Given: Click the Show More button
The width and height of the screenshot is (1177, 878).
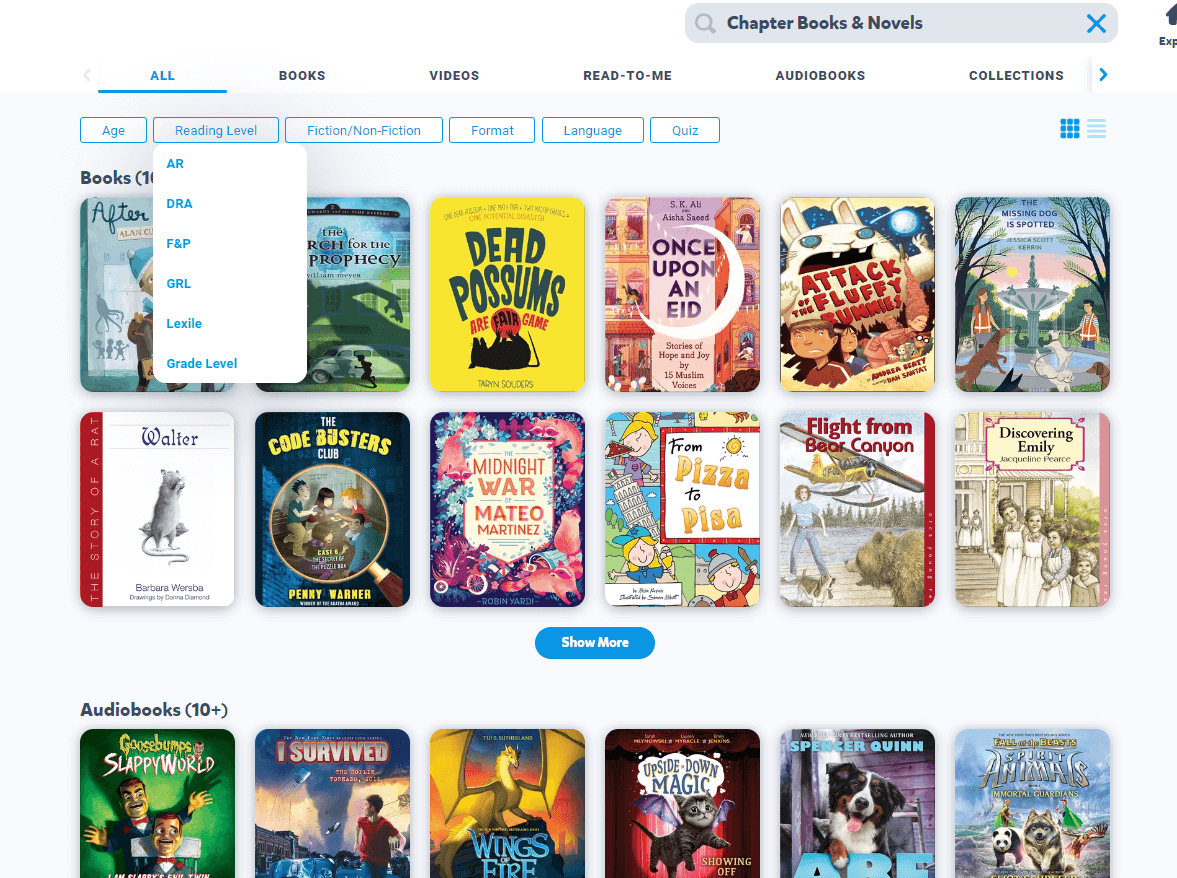Looking at the screenshot, I should [x=595, y=642].
